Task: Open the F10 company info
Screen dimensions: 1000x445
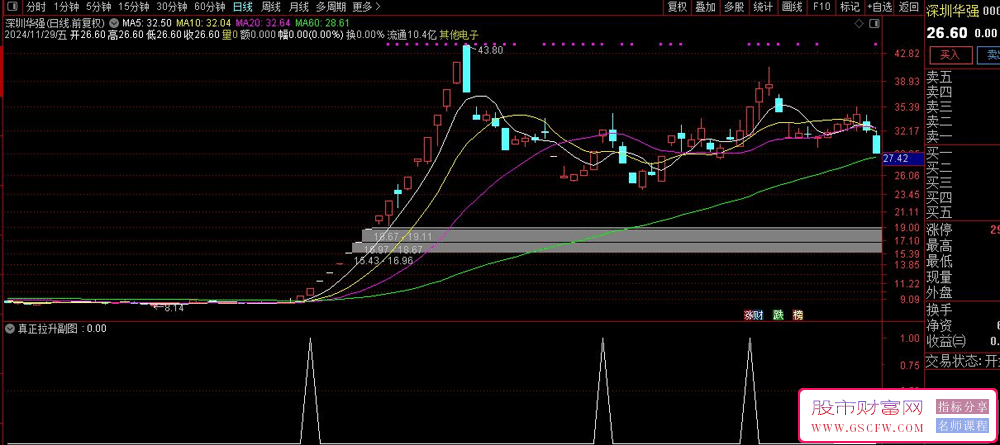Action: coord(821,7)
